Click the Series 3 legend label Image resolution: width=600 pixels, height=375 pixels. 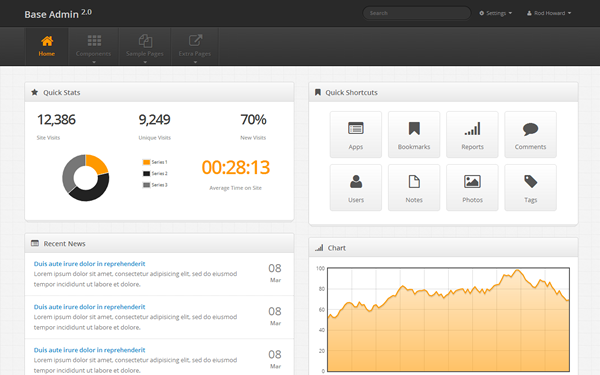[x=160, y=185]
